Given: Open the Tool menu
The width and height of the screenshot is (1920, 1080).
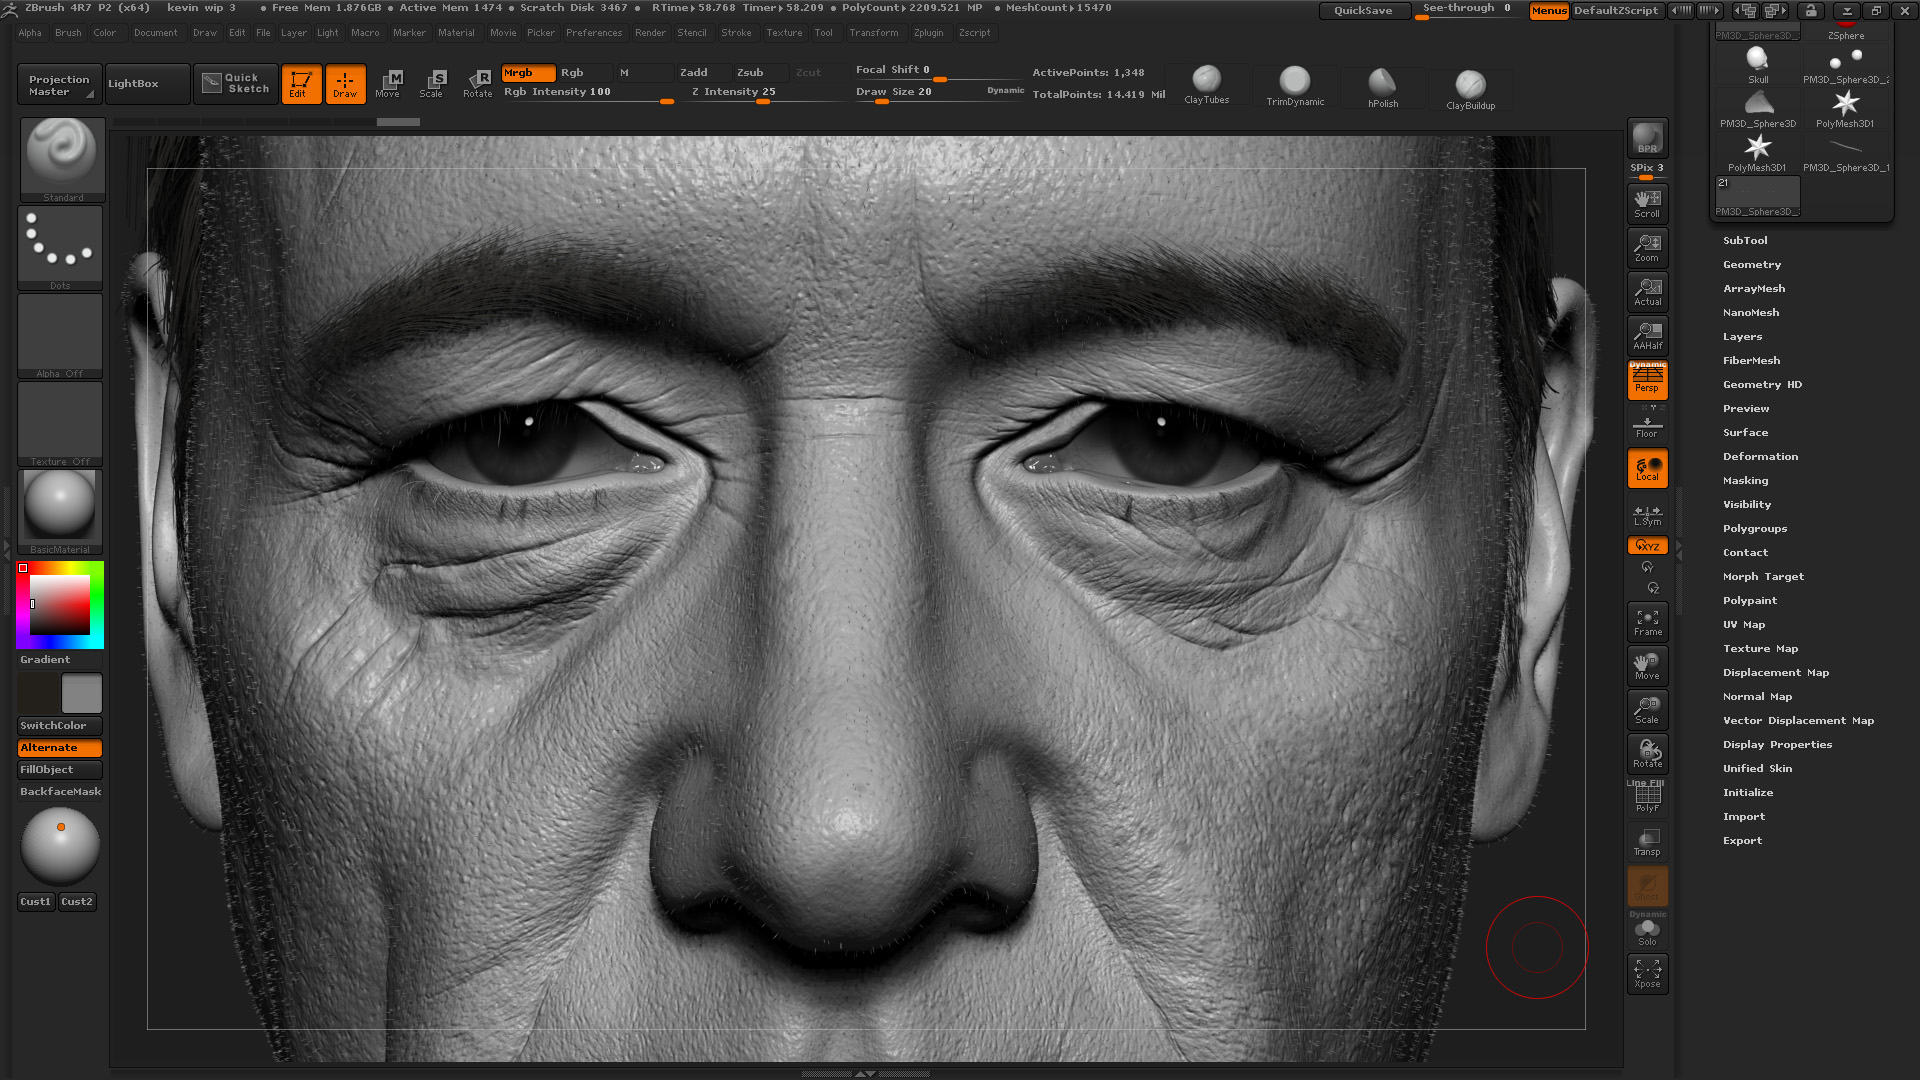Looking at the screenshot, I should pyautogui.click(x=825, y=32).
